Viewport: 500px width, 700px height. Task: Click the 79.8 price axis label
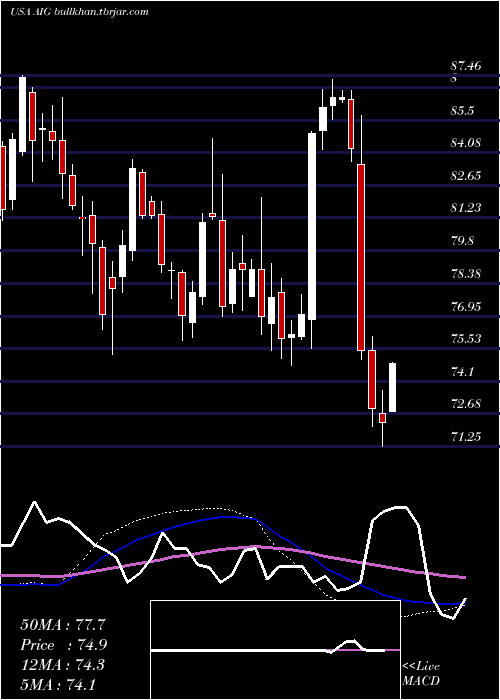pos(462,241)
